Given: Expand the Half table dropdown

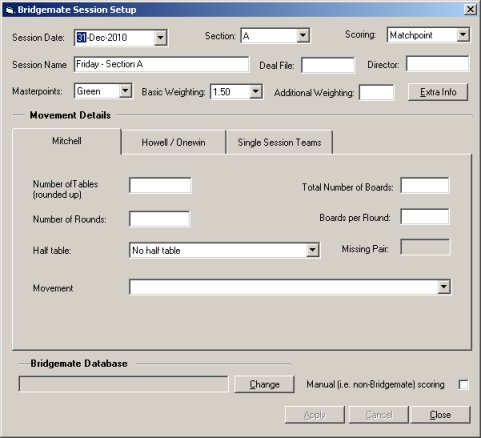Looking at the screenshot, I should click(x=312, y=250).
